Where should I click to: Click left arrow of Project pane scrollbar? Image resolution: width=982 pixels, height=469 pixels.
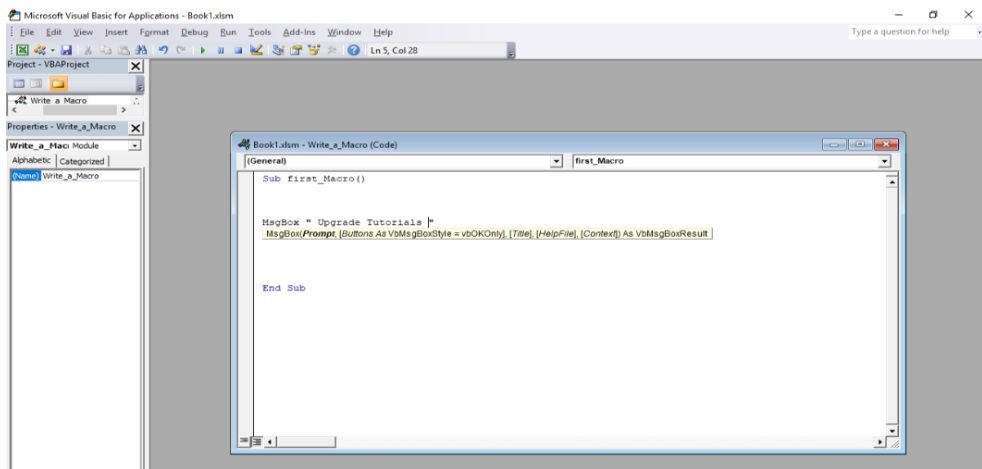(14, 110)
